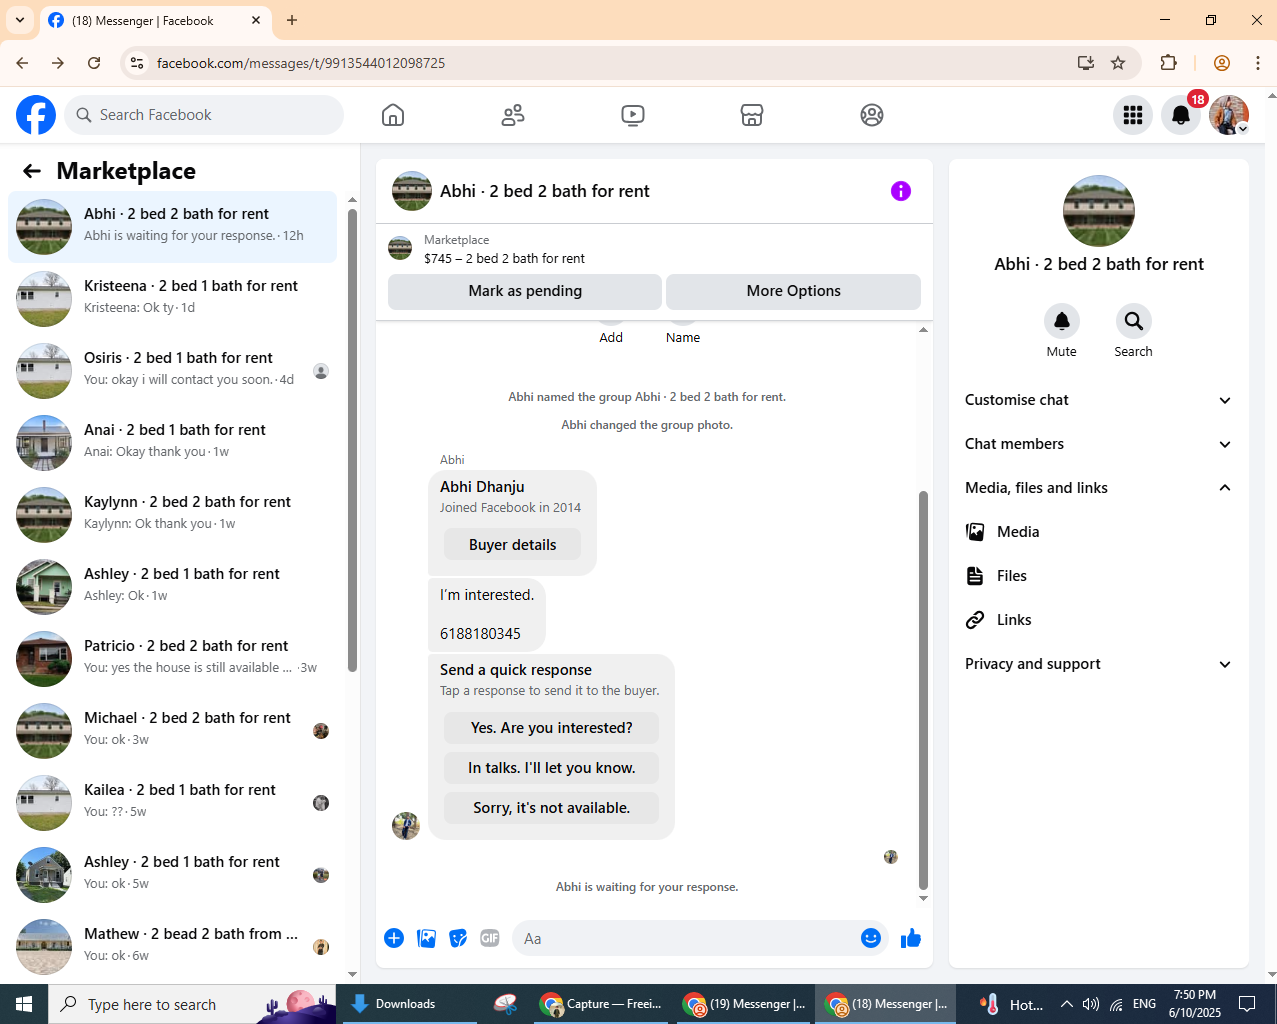The width and height of the screenshot is (1277, 1024).
Task: Open notifications bell with 18 badge
Action: pyautogui.click(x=1181, y=115)
